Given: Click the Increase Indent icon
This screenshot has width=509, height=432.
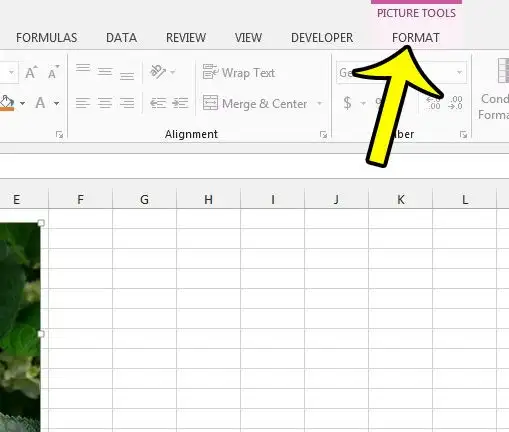Looking at the screenshot, I should click(x=180, y=103).
